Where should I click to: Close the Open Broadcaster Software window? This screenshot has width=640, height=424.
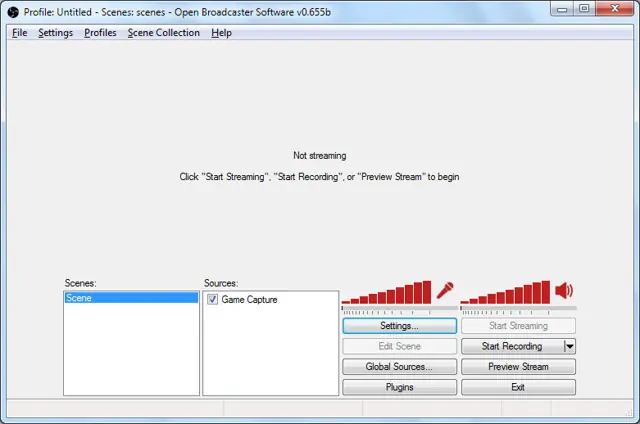(615, 9)
